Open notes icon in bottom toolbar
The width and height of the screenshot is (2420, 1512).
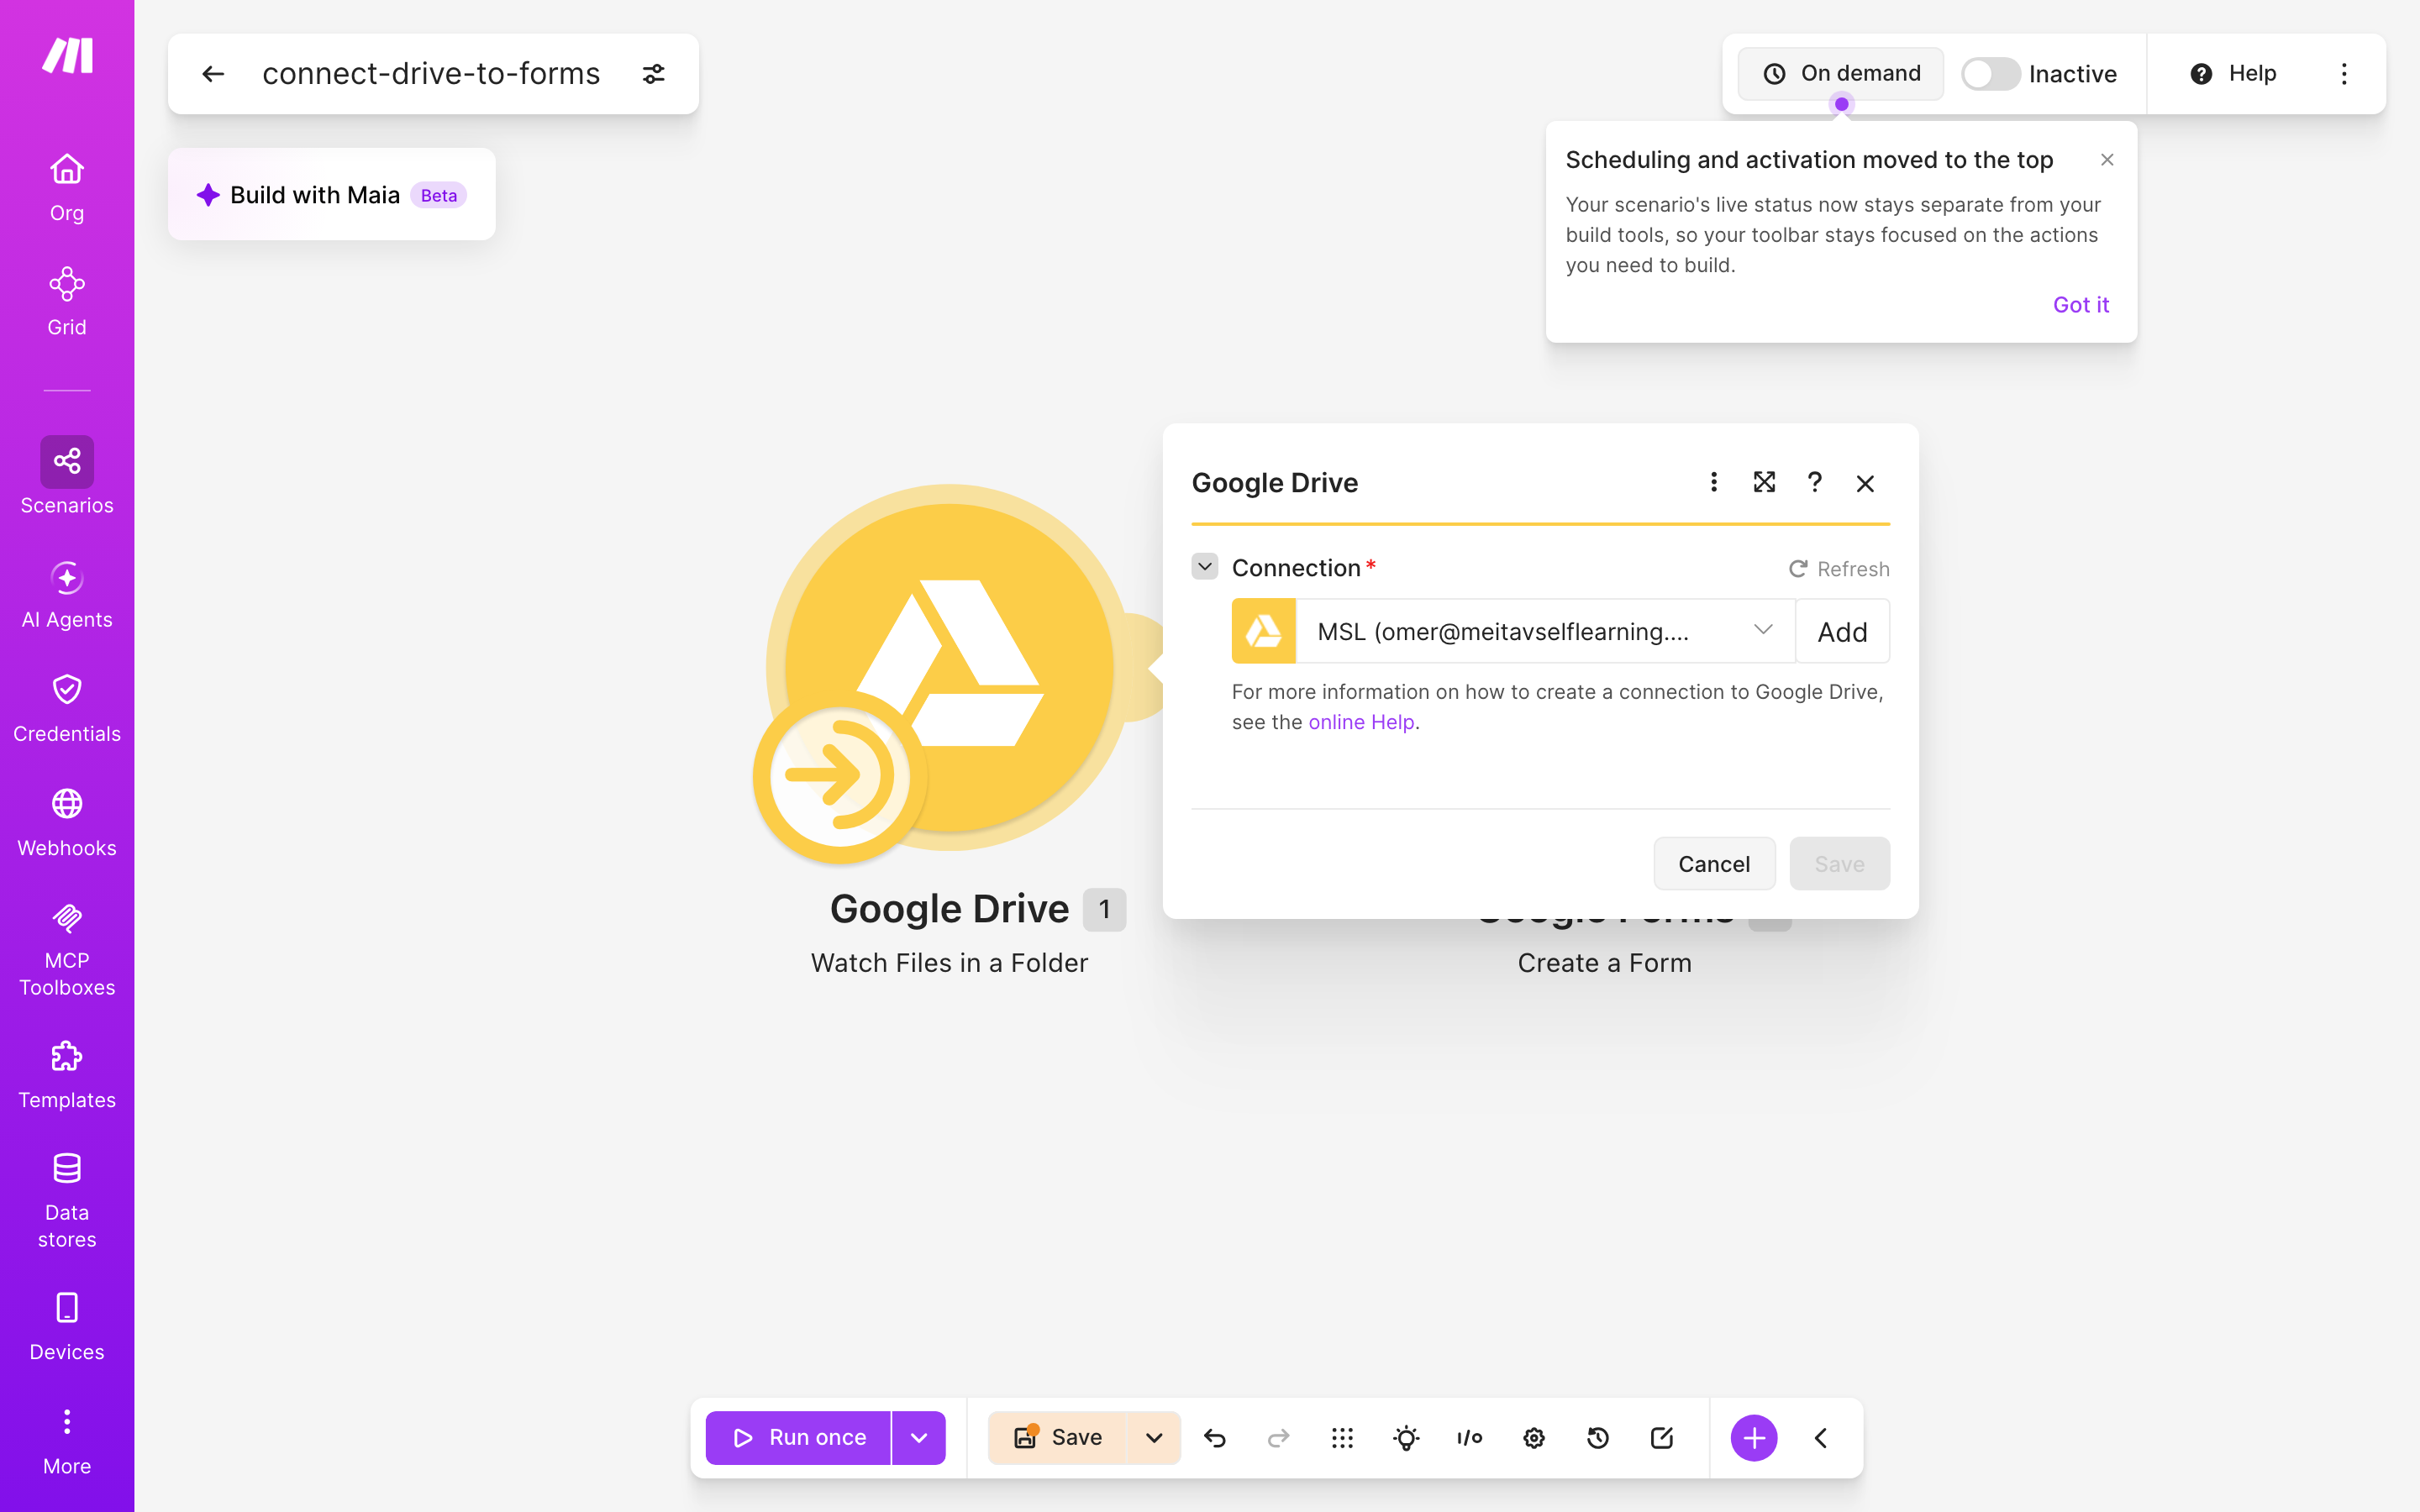click(x=1662, y=1438)
